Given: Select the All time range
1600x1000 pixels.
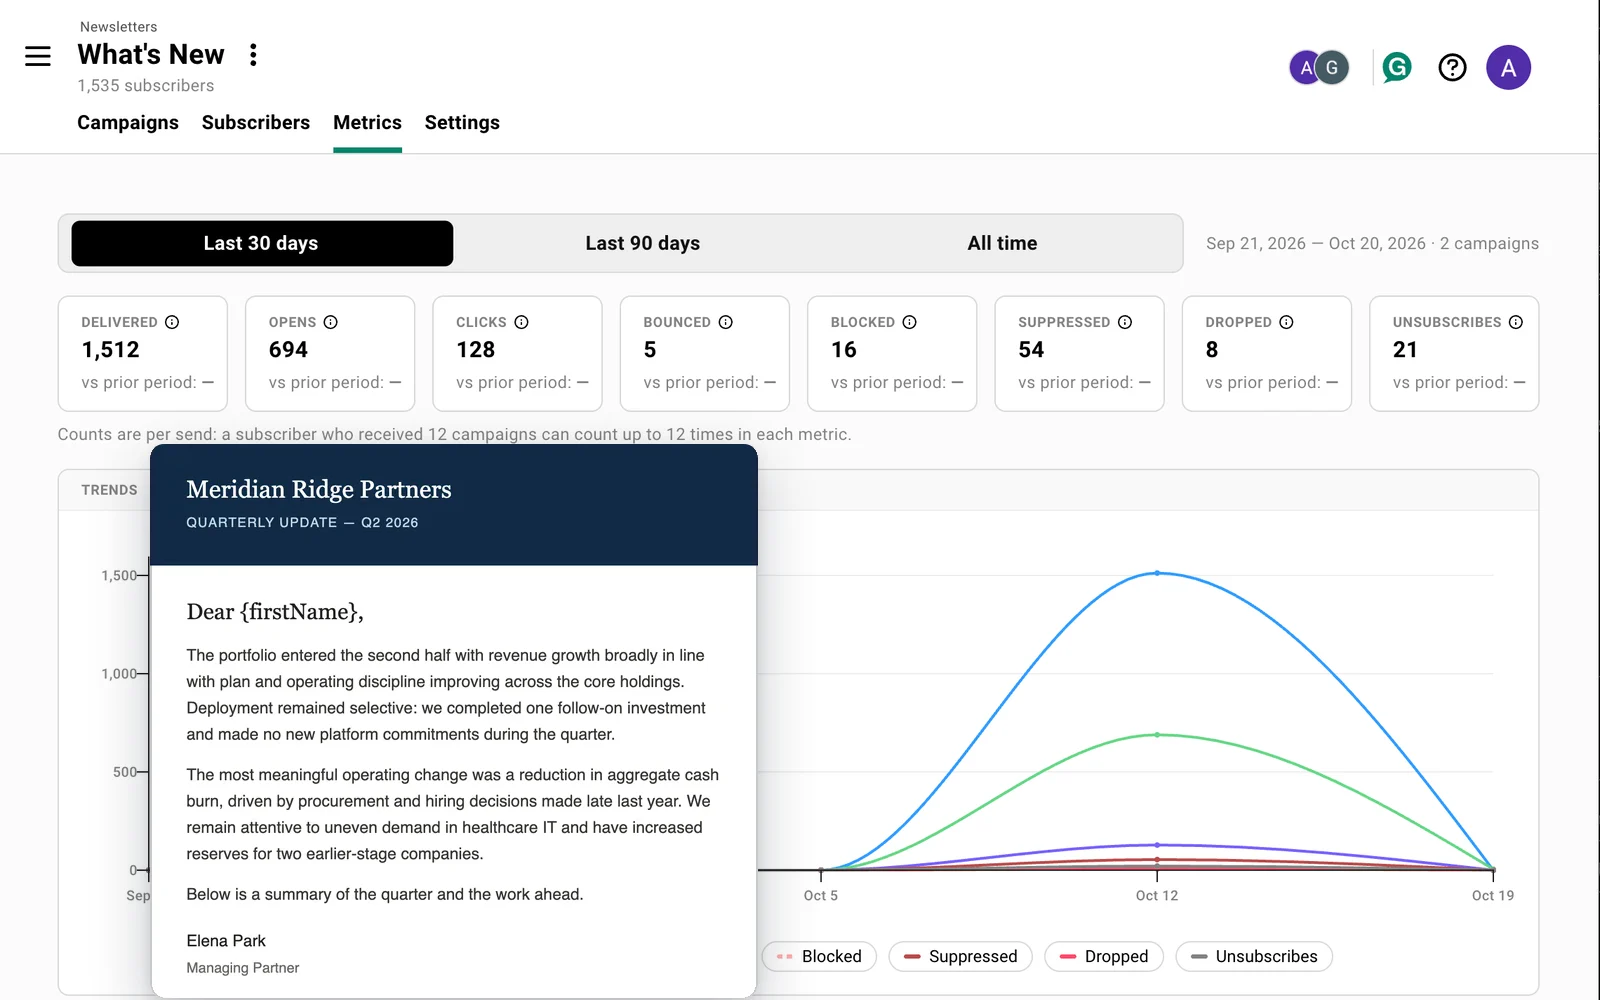Looking at the screenshot, I should 1002,243.
